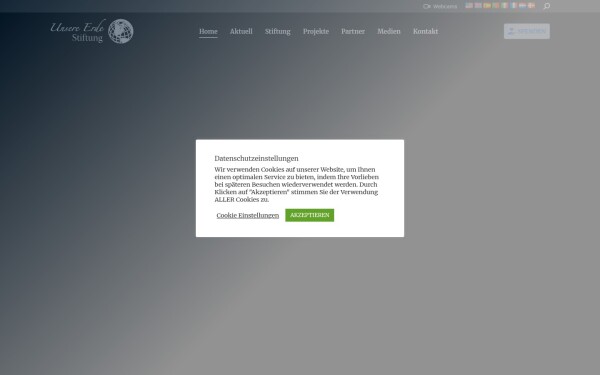The height and width of the screenshot is (375, 600).
Task: Open the Stiftung menu item
Action: (x=278, y=32)
